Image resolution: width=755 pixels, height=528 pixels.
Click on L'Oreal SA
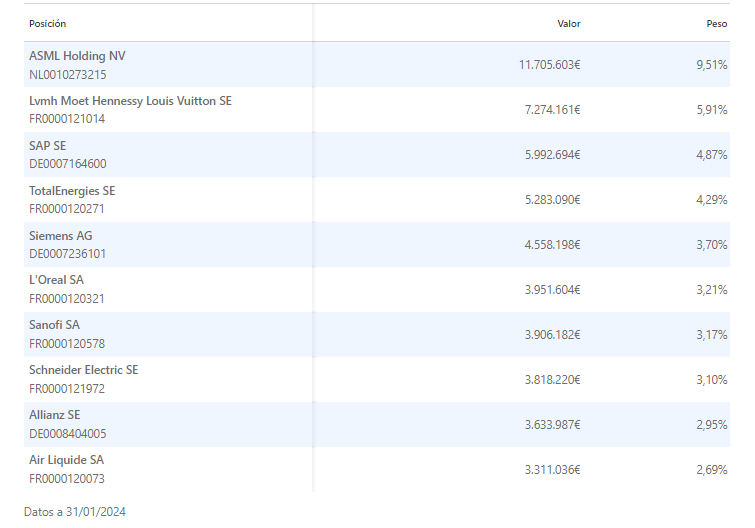[x=57, y=281]
